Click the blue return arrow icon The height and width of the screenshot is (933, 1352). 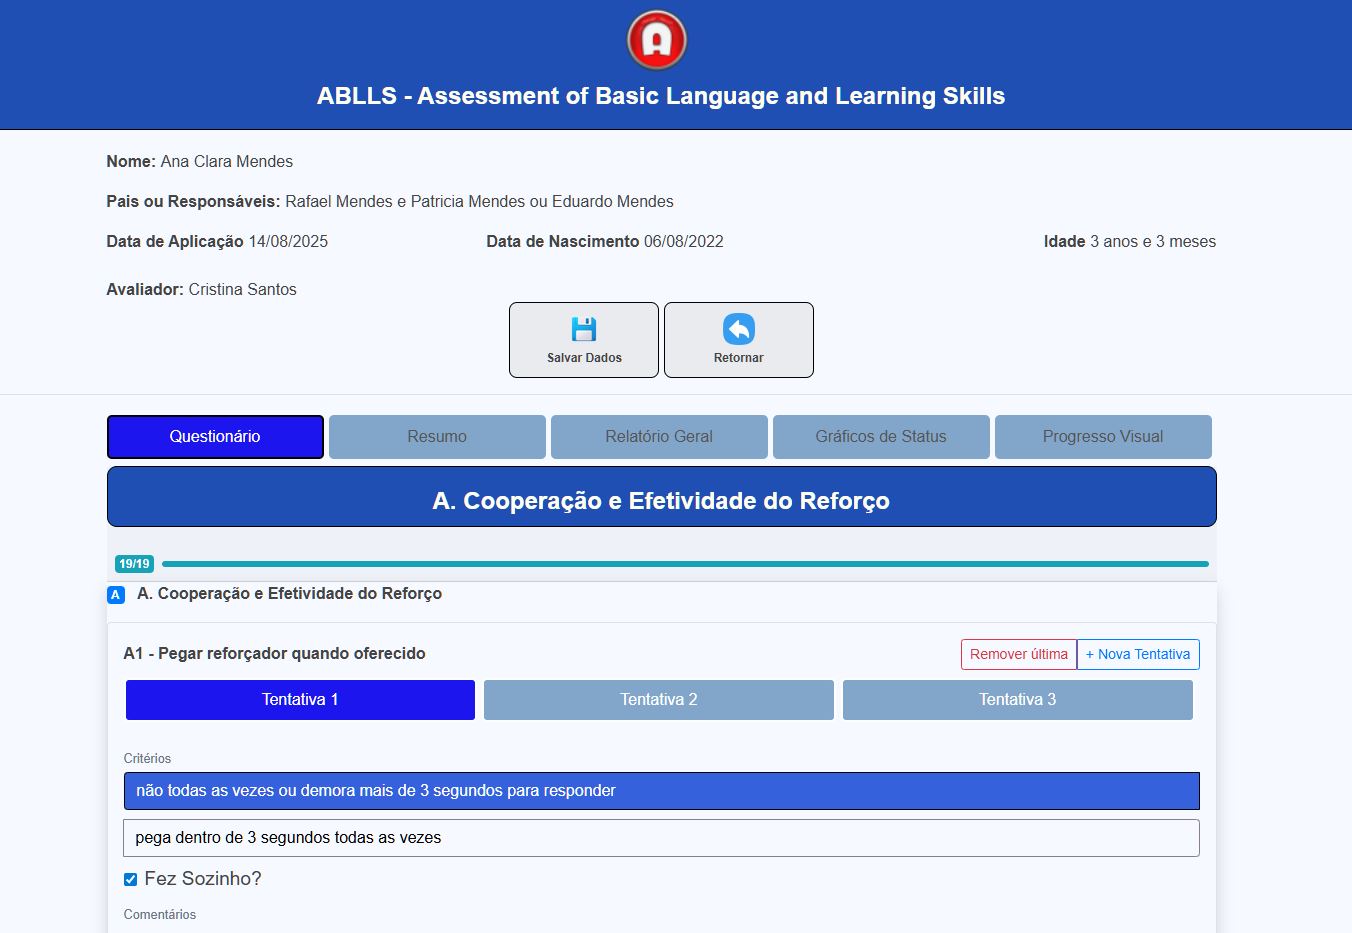738,329
